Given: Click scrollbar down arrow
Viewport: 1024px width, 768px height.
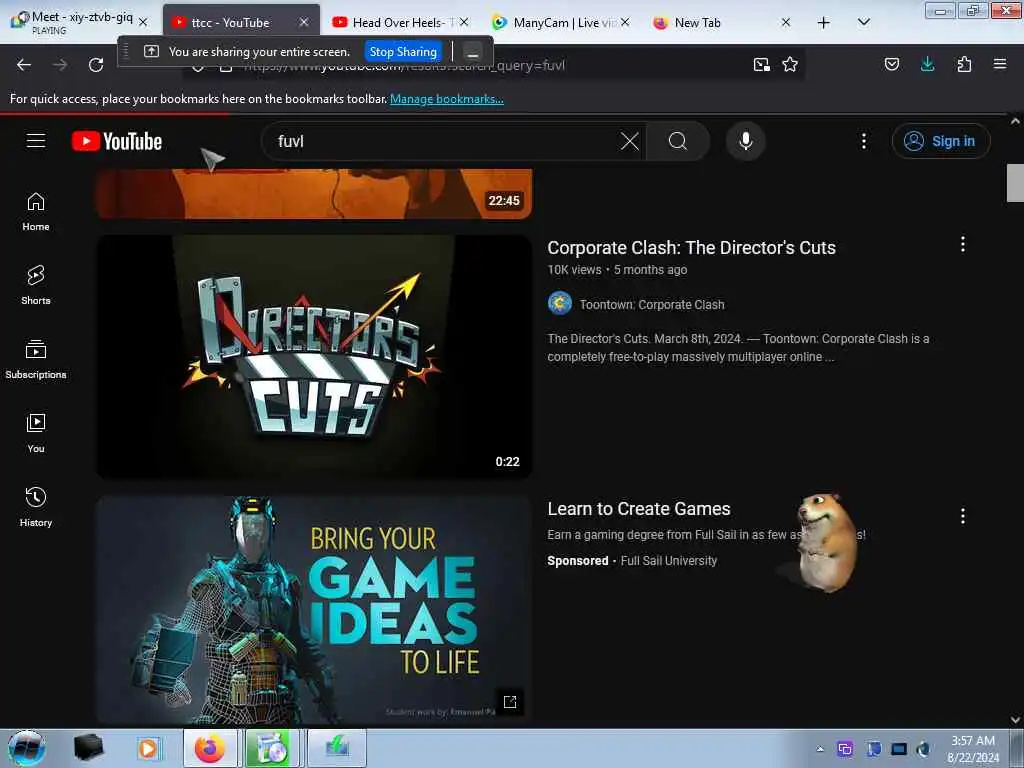Looking at the screenshot, I should (x=1015, y=720).
